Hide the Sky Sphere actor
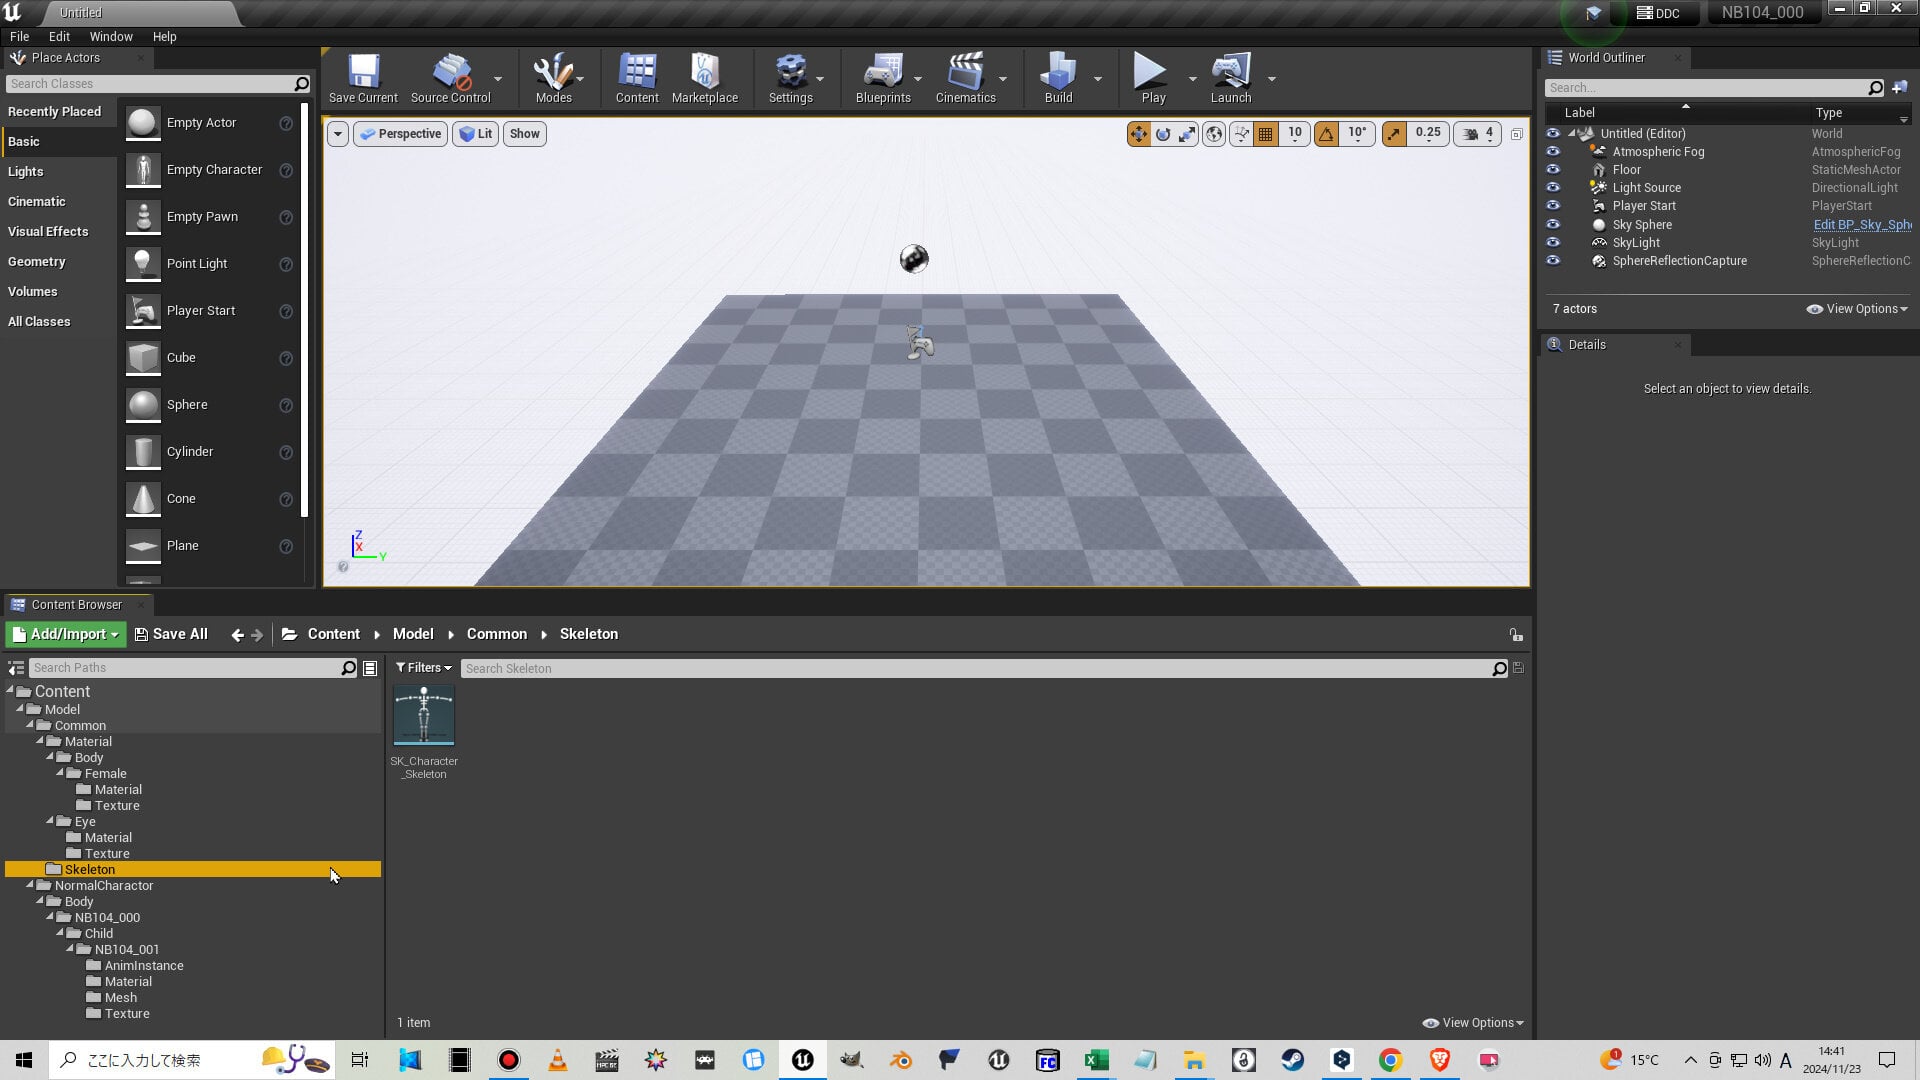The image size is (1920, 1080). (x=1553, y=225)
